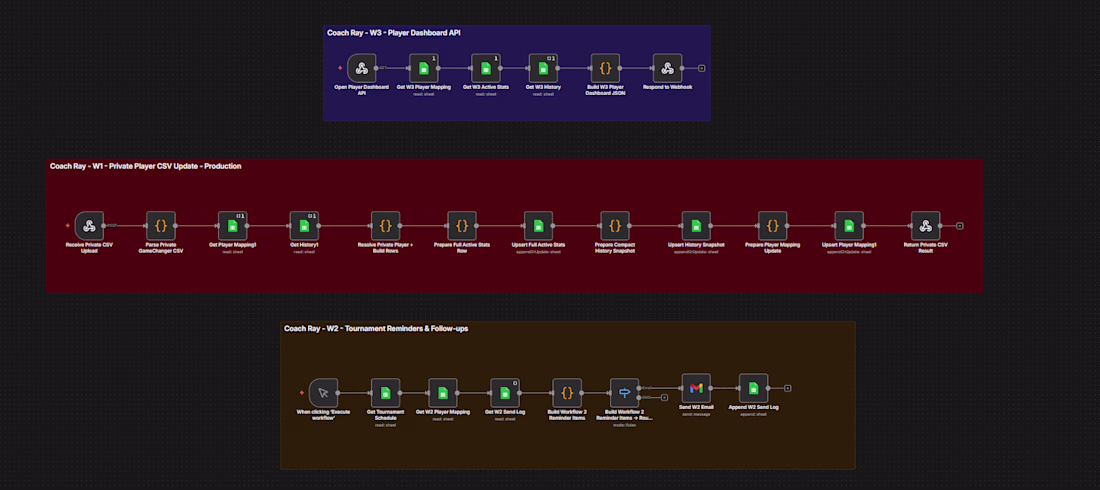Open the Prepare Player Mapping Update code node
1100x490 pixels.
point(772,225)
